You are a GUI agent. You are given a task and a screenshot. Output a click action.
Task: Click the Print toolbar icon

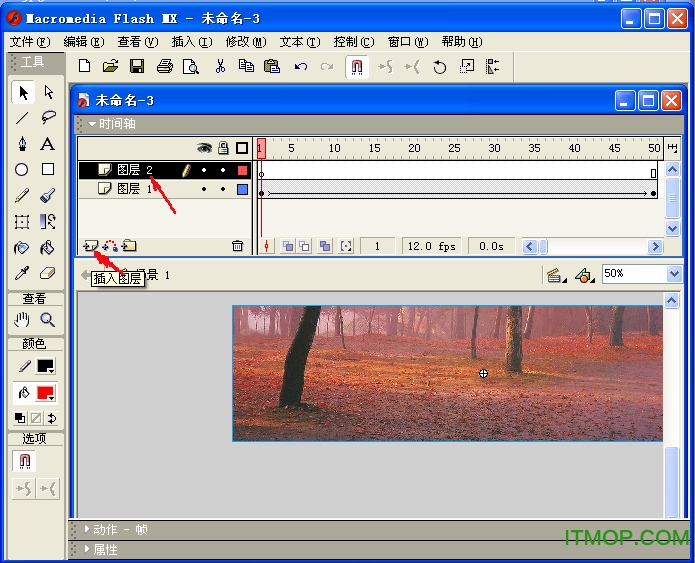pos(164,66)
